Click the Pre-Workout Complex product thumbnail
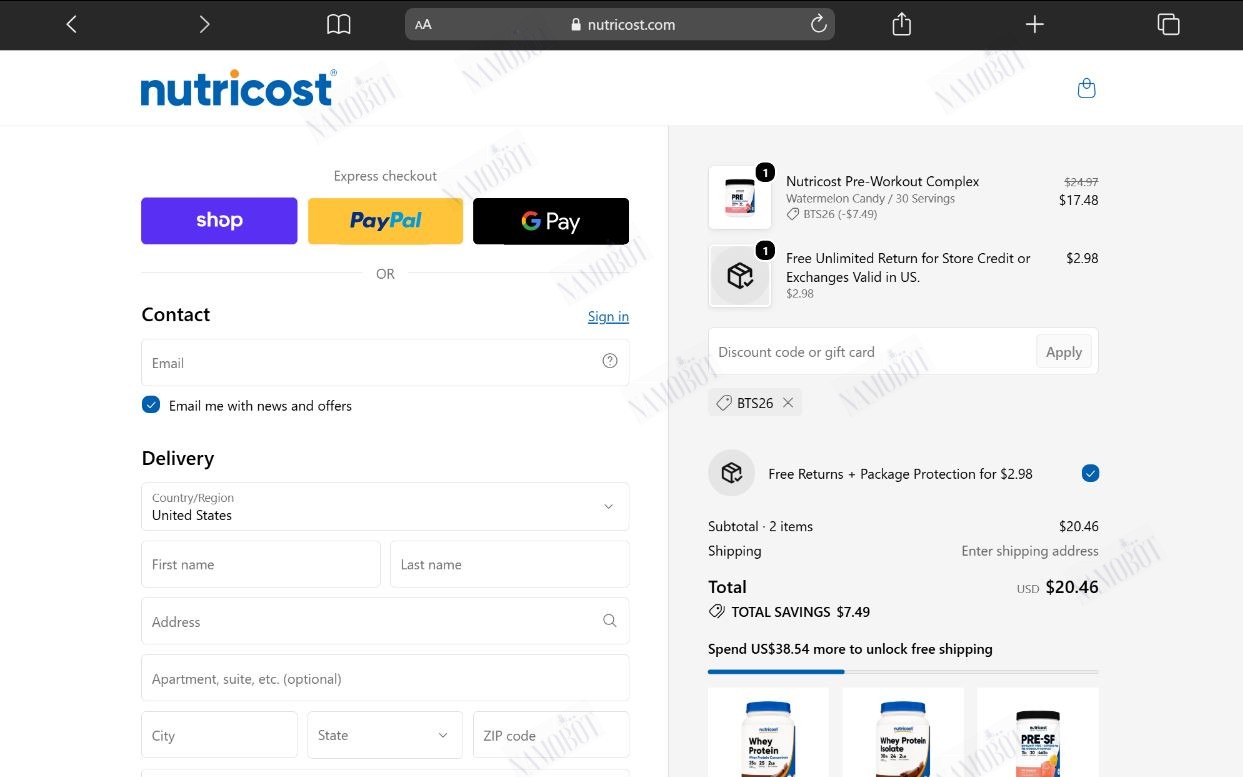 [x=740, y=198]
